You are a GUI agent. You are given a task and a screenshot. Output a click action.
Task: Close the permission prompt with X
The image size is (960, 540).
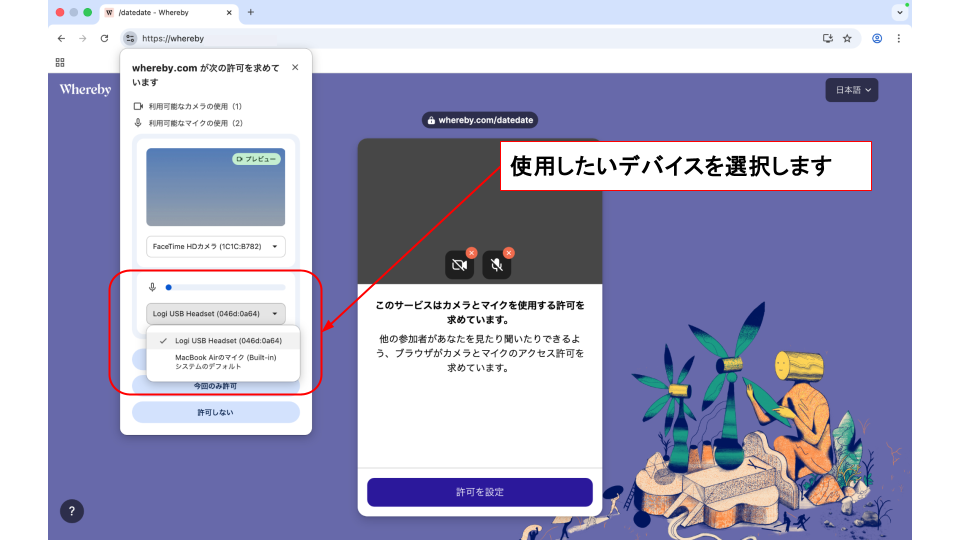point(295,68)
